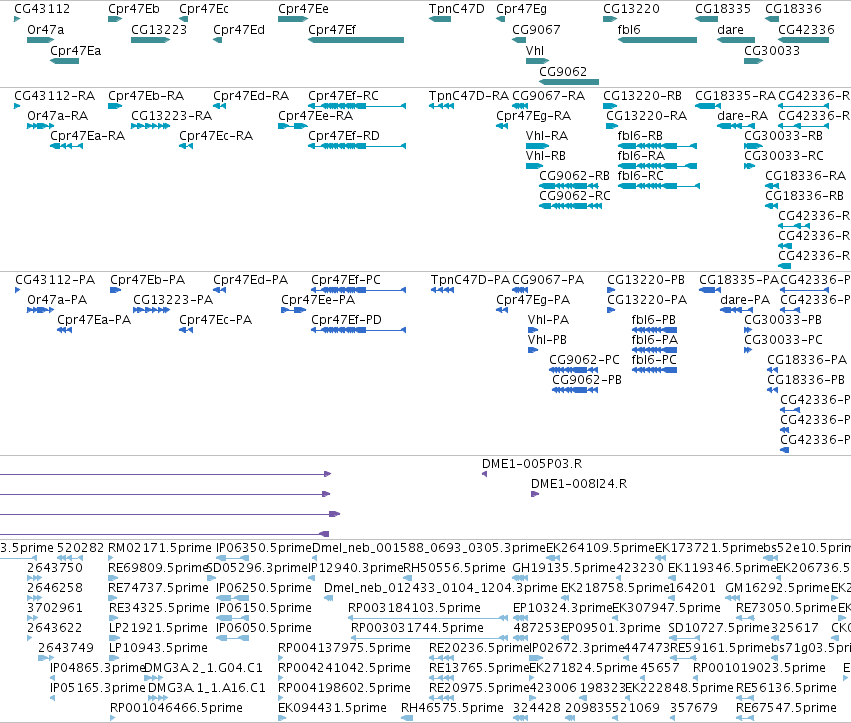Select the RP001046466.5prime EST
Image resolution: width=851 pixels, height=723 pixels.
[x=113, y=718]
